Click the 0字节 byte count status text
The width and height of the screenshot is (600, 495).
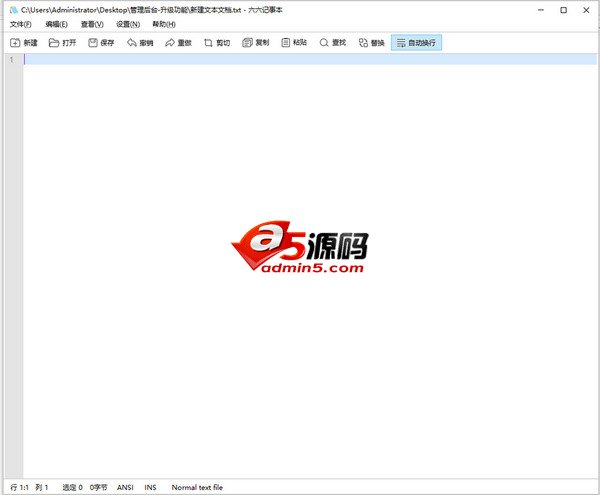(98, 487)
